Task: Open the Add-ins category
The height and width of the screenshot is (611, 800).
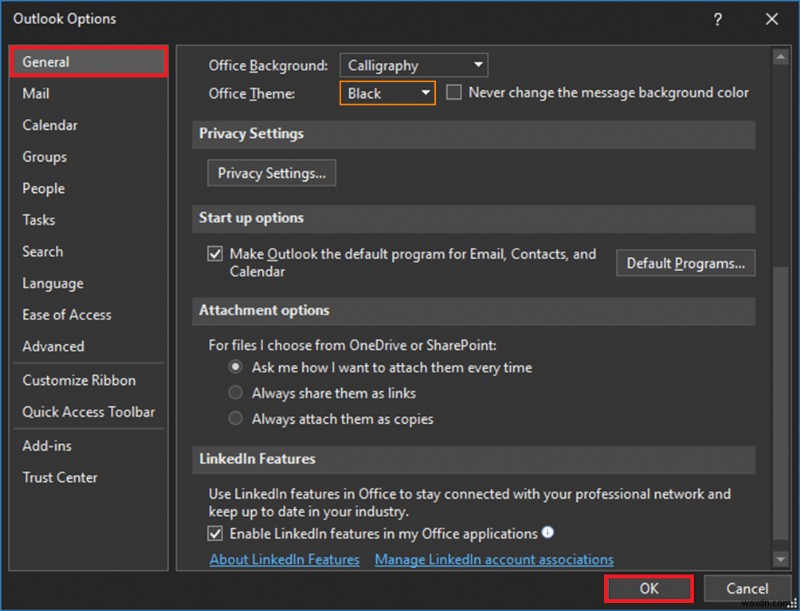Action: pos(89,446)
